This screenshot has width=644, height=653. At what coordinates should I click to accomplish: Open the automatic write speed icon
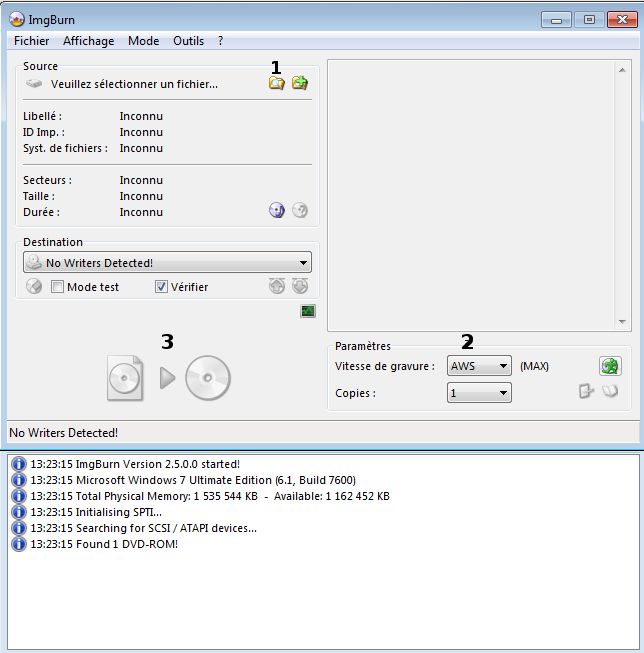pos(610,366)
